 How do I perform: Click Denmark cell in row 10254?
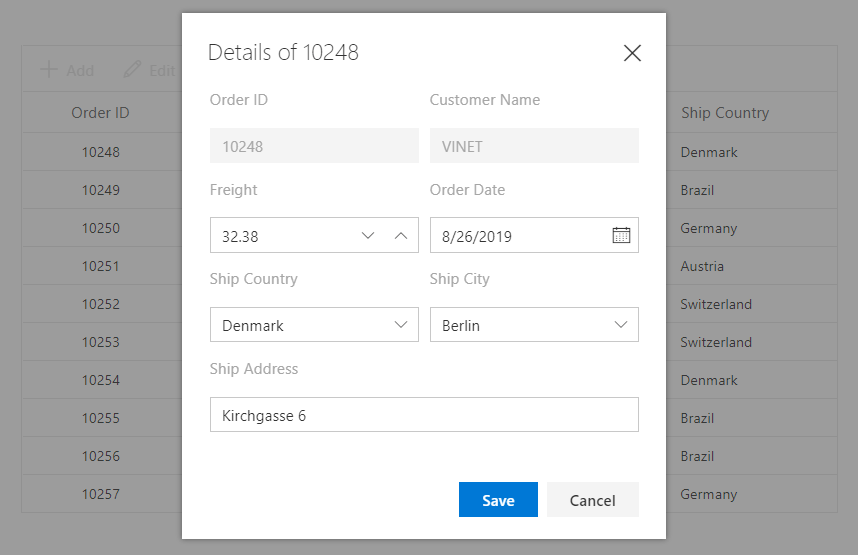click(709, 380)
